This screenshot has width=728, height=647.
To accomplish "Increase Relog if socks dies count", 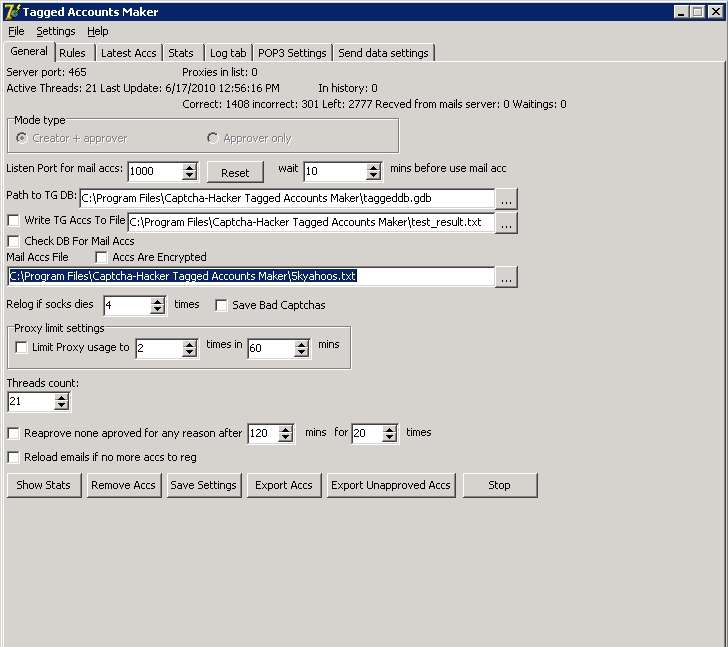I will coord(157,301).
